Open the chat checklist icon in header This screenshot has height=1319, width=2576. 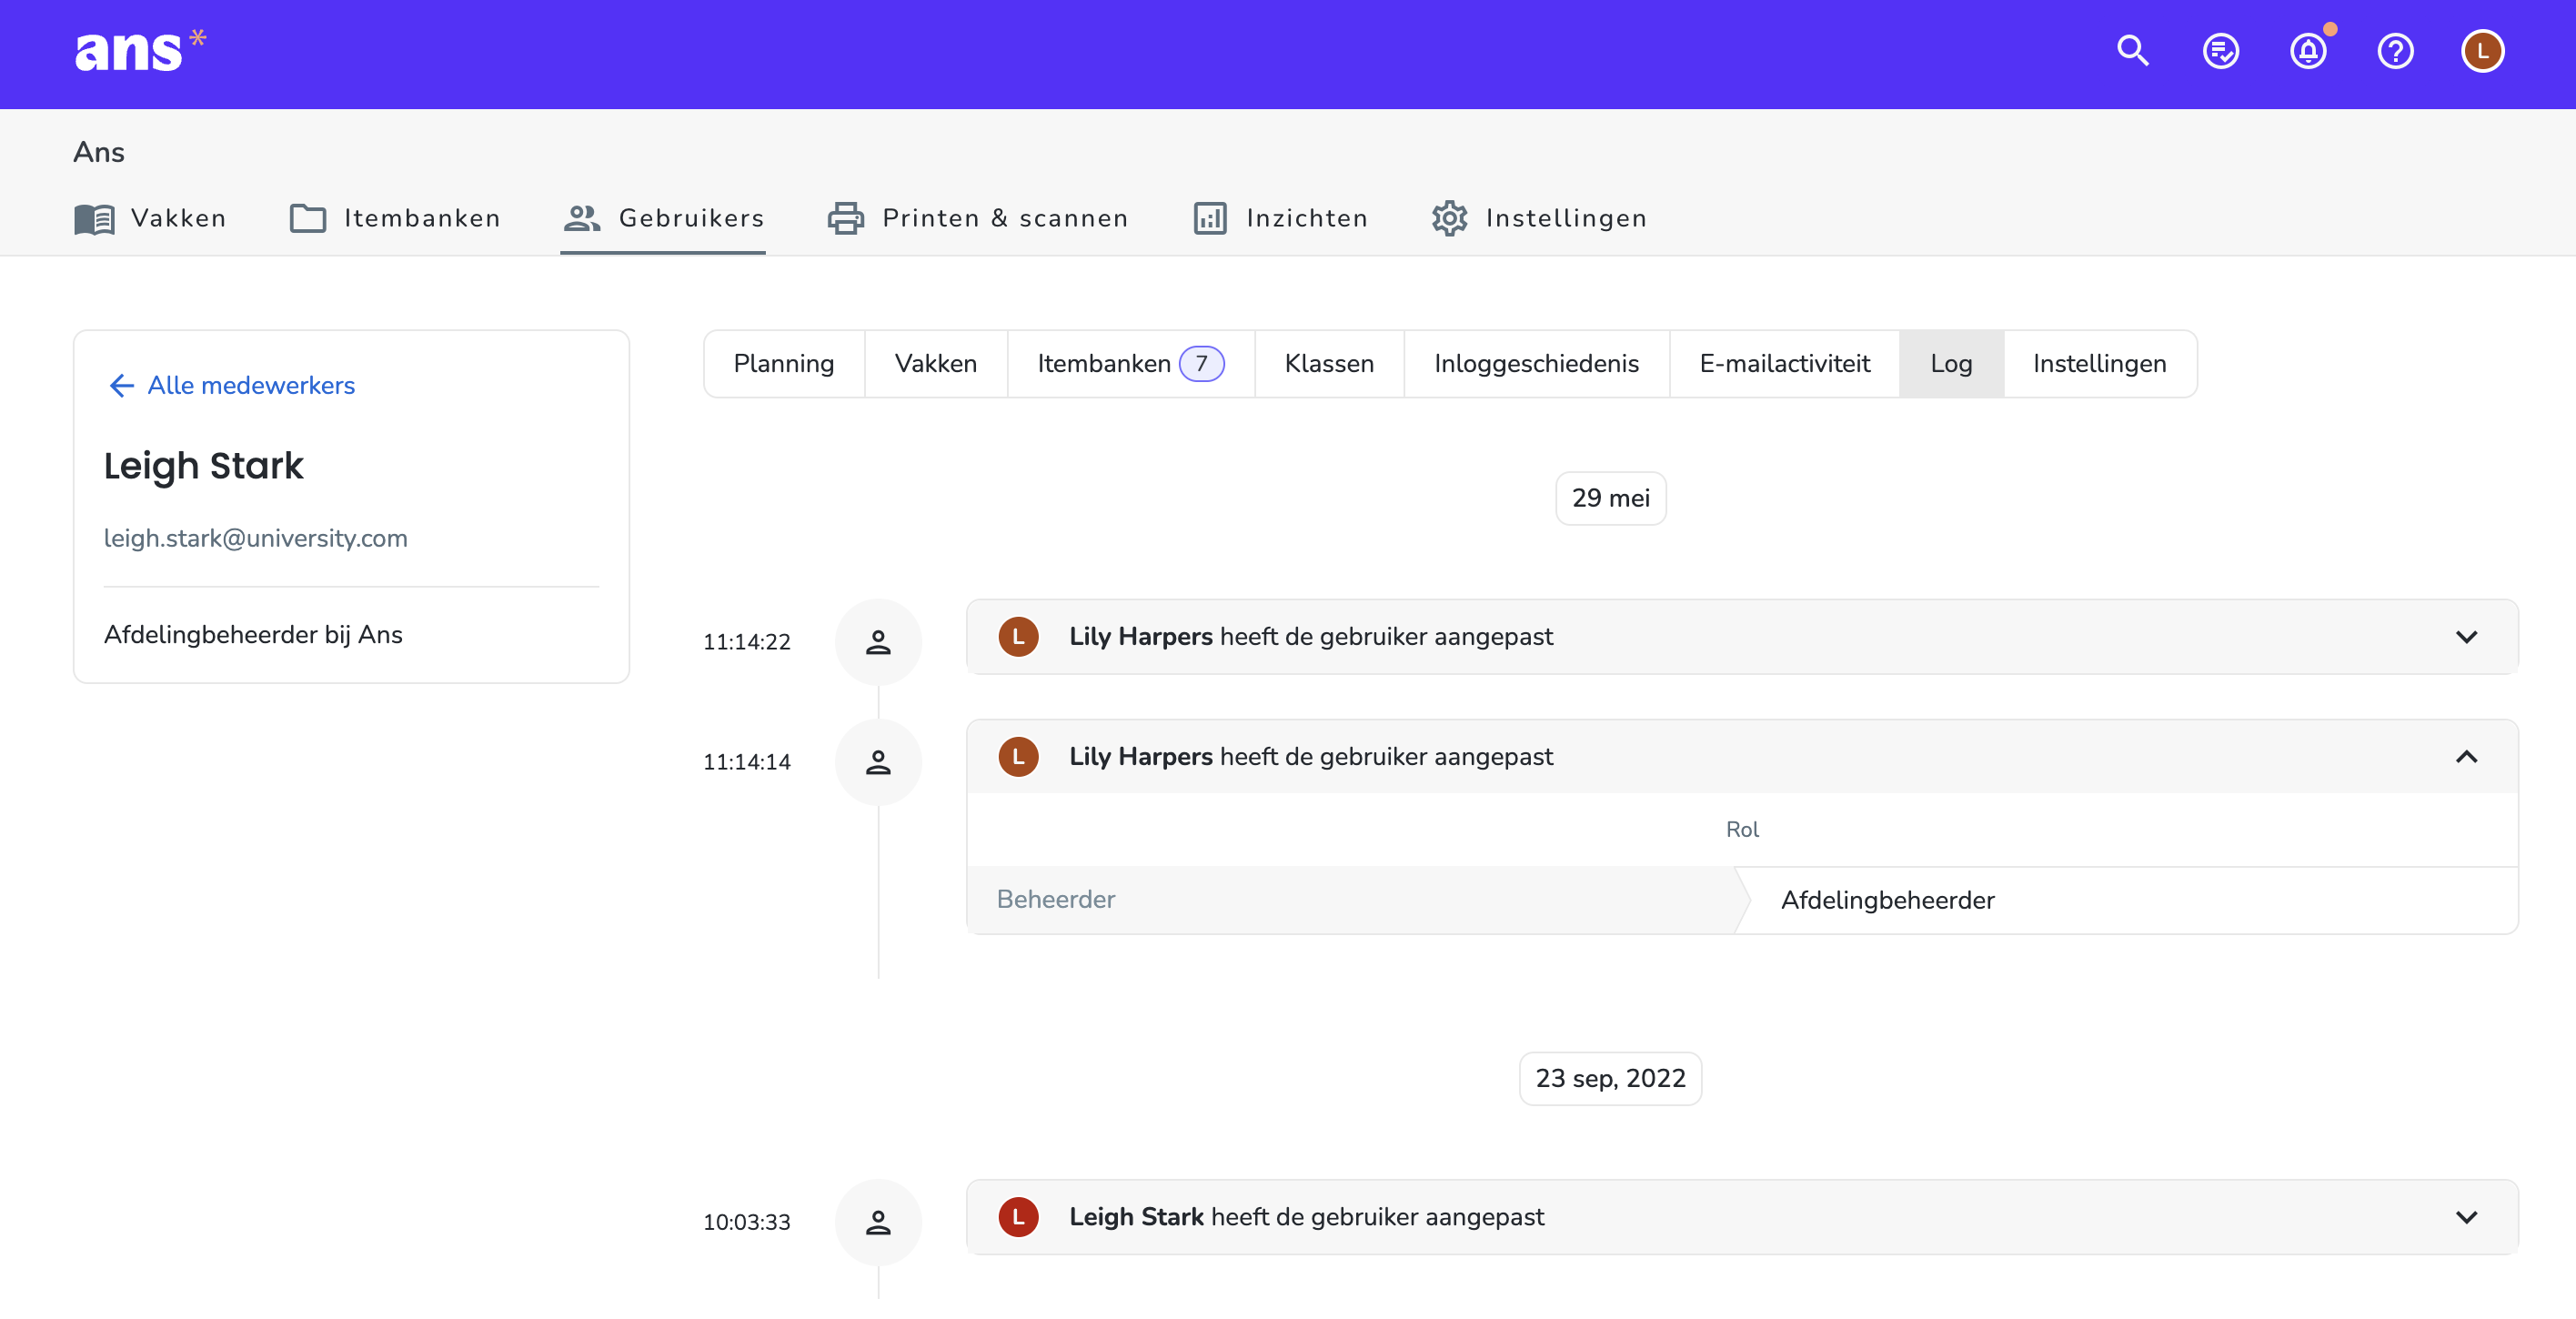(x=2220, y=51)
